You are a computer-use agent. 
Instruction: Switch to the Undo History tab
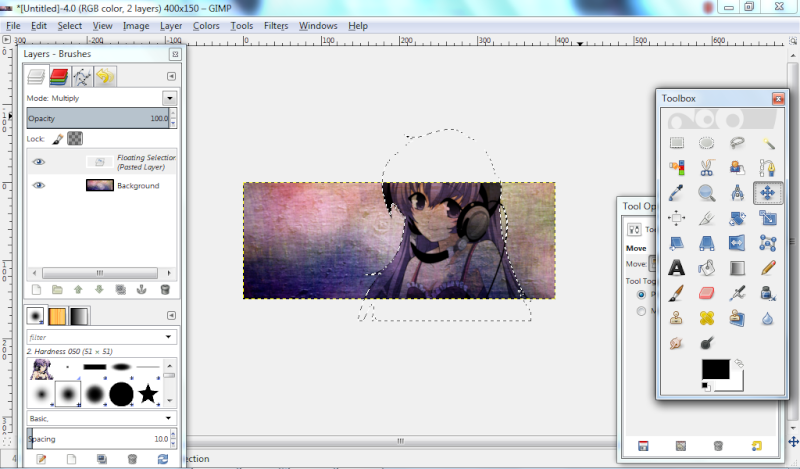click(x=105, y=77)
